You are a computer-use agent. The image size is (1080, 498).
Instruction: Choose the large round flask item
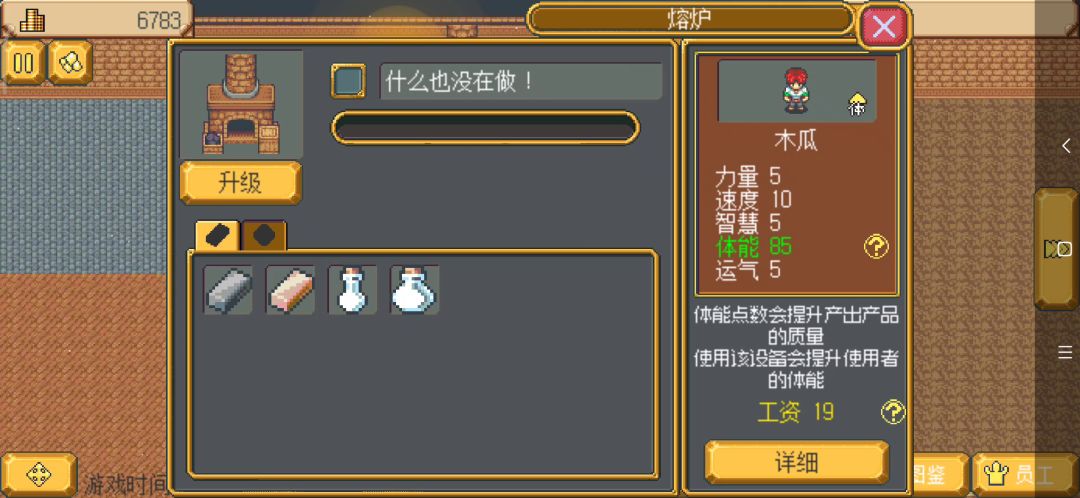[x=414, y=290]
